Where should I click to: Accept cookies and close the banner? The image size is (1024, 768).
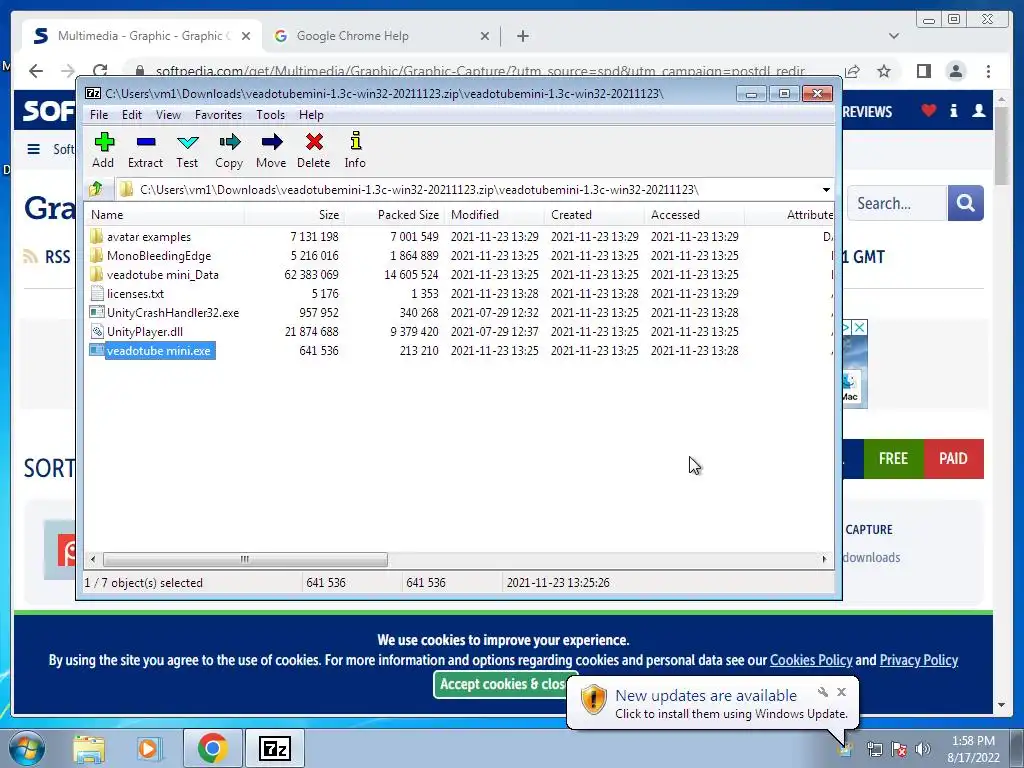[x=502, y=684]
